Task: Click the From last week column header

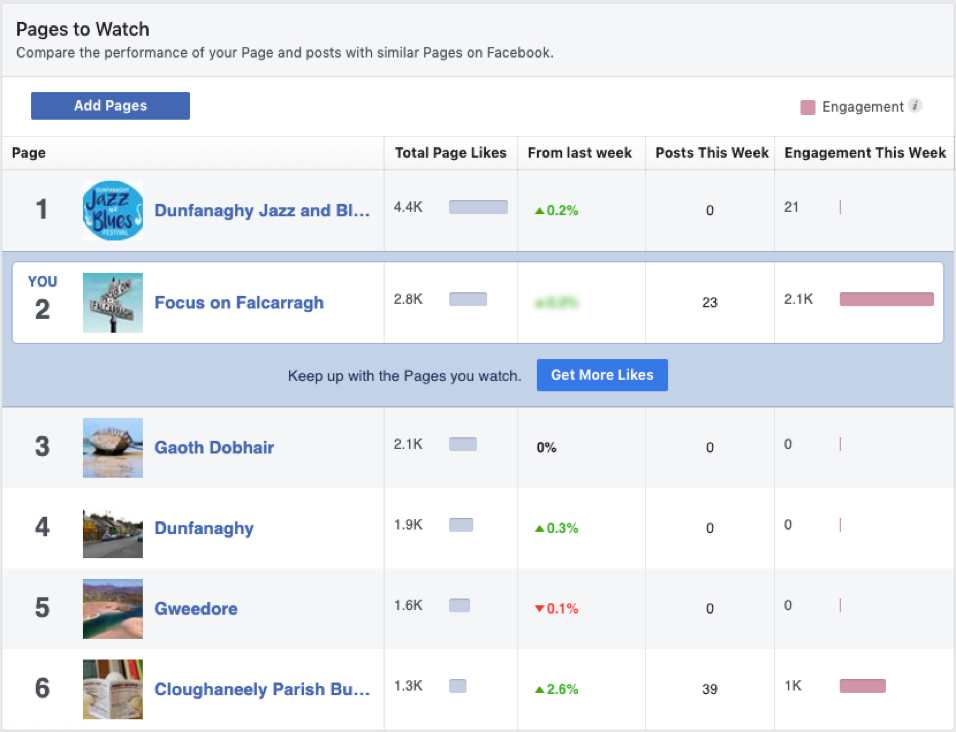Action: pyautogui.click(x=580, y=153)
